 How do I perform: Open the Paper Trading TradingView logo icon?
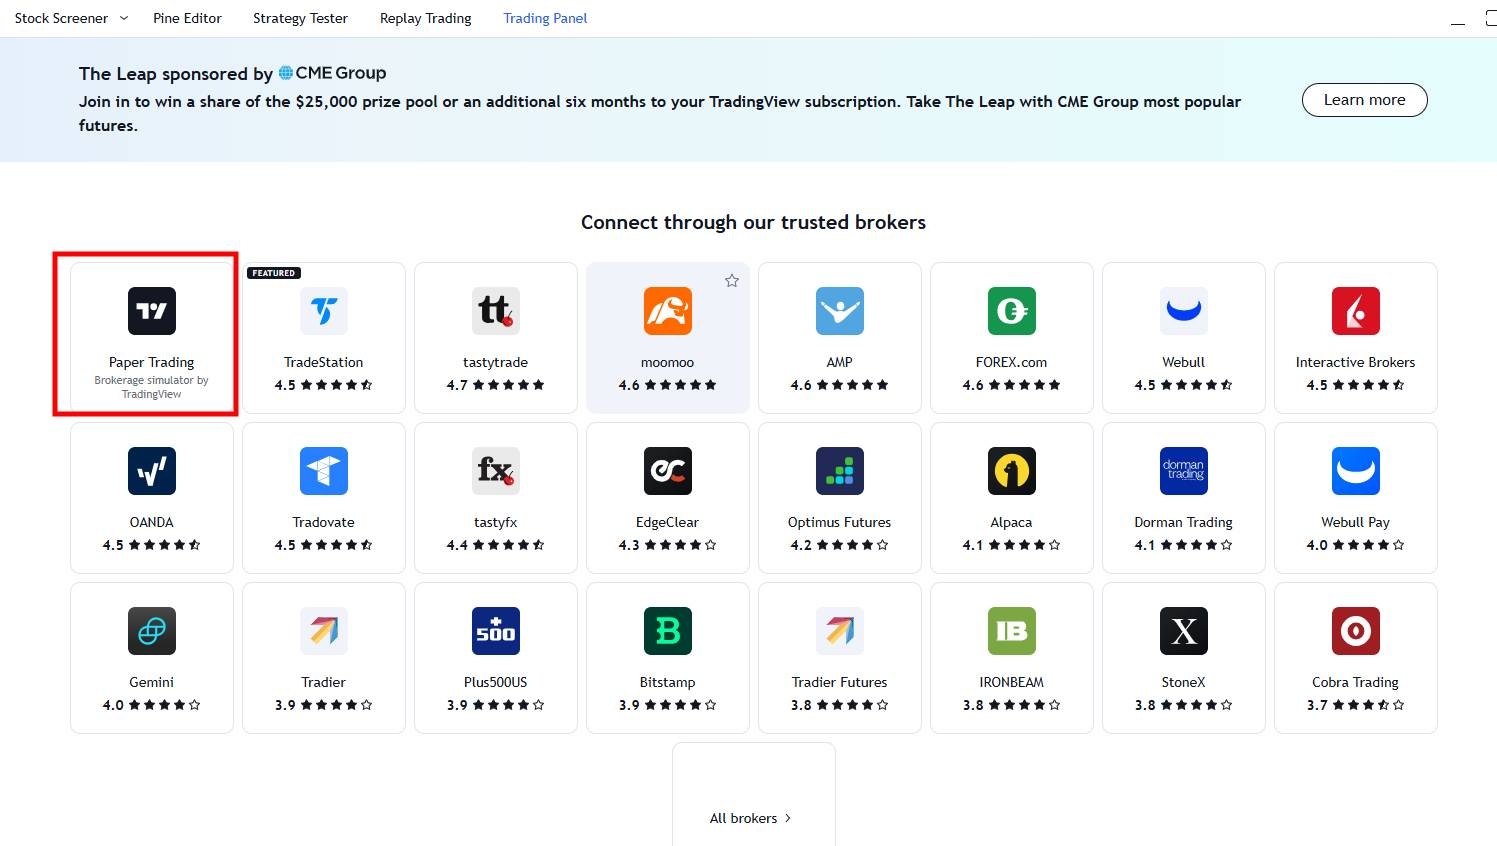152,311
